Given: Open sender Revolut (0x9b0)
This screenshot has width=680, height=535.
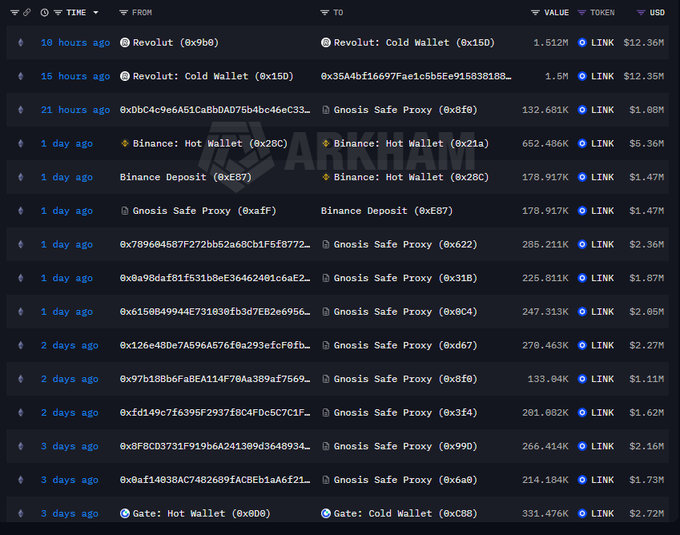Looking at the screenshot, I should tap(176, 42).
